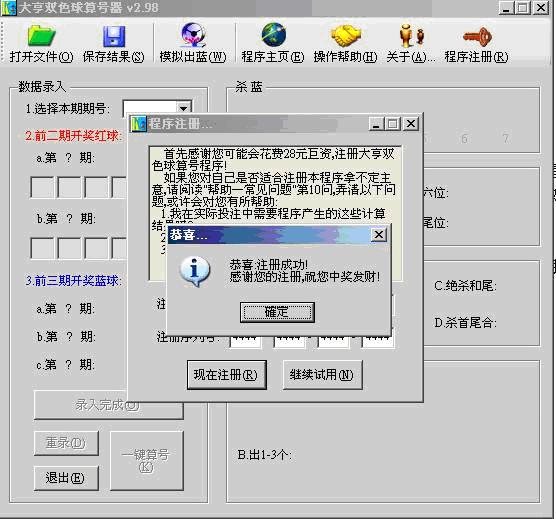
Task: Minimize the 程序注册 dialog
Action: click(x=376, y=124)
